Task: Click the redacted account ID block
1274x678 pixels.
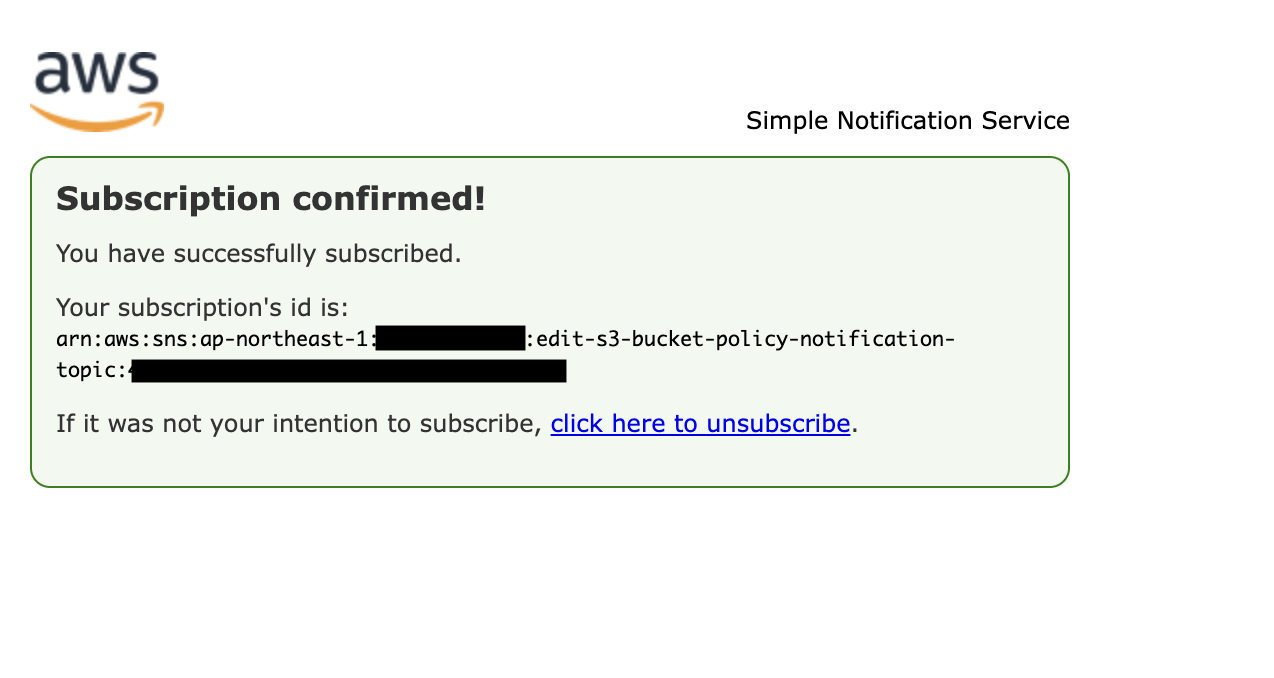Action: pos(451,339)
